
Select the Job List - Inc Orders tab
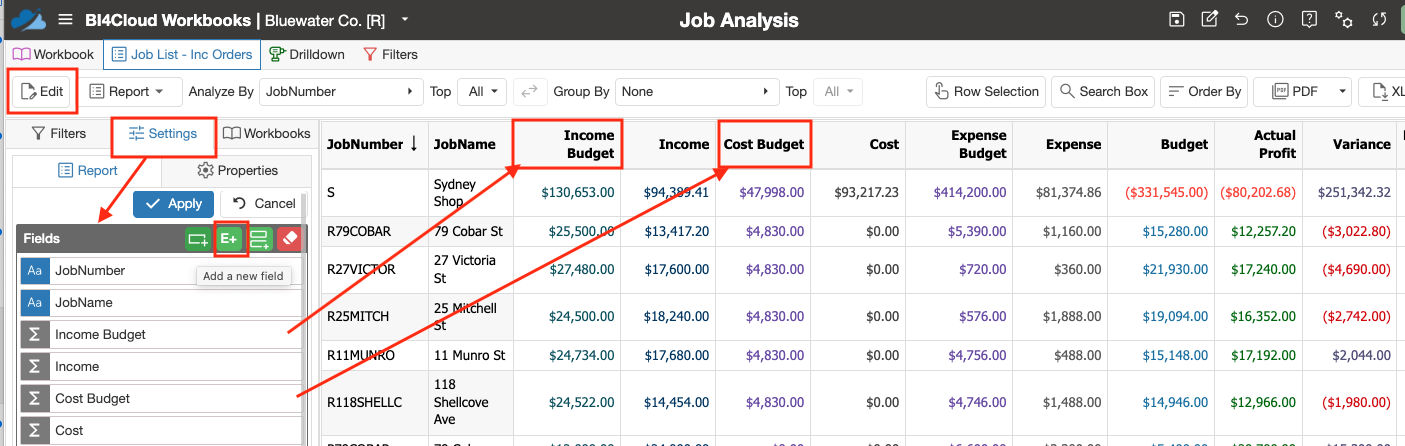pos(182,54)
